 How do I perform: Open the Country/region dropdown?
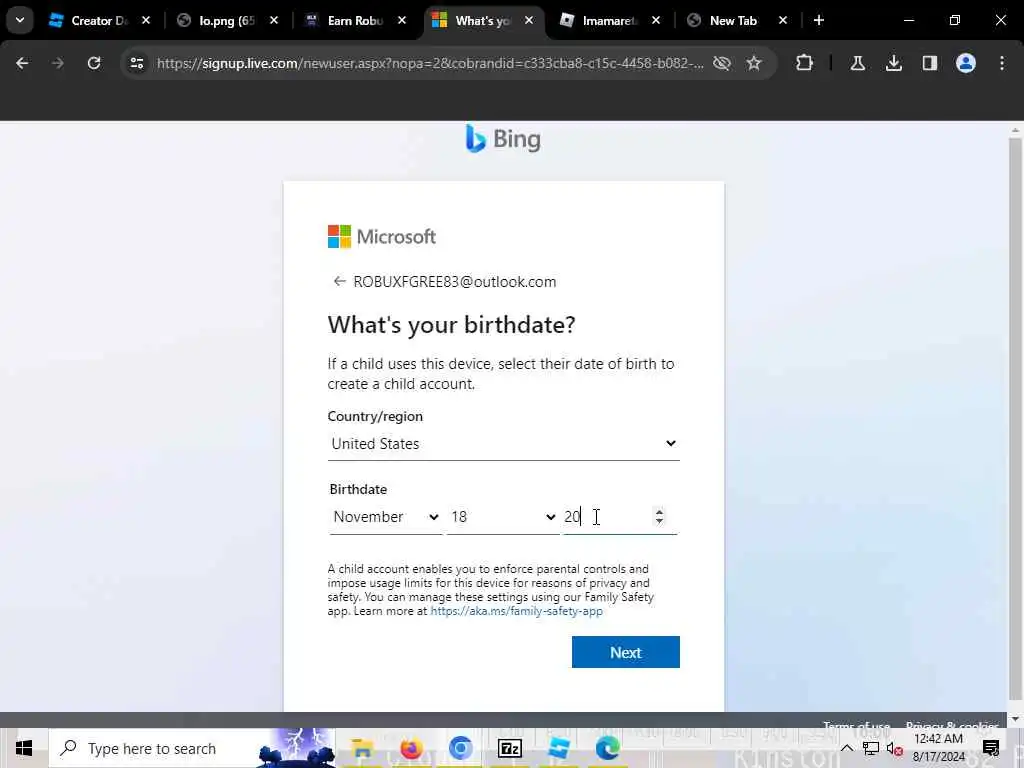click(x=504, y=444)
